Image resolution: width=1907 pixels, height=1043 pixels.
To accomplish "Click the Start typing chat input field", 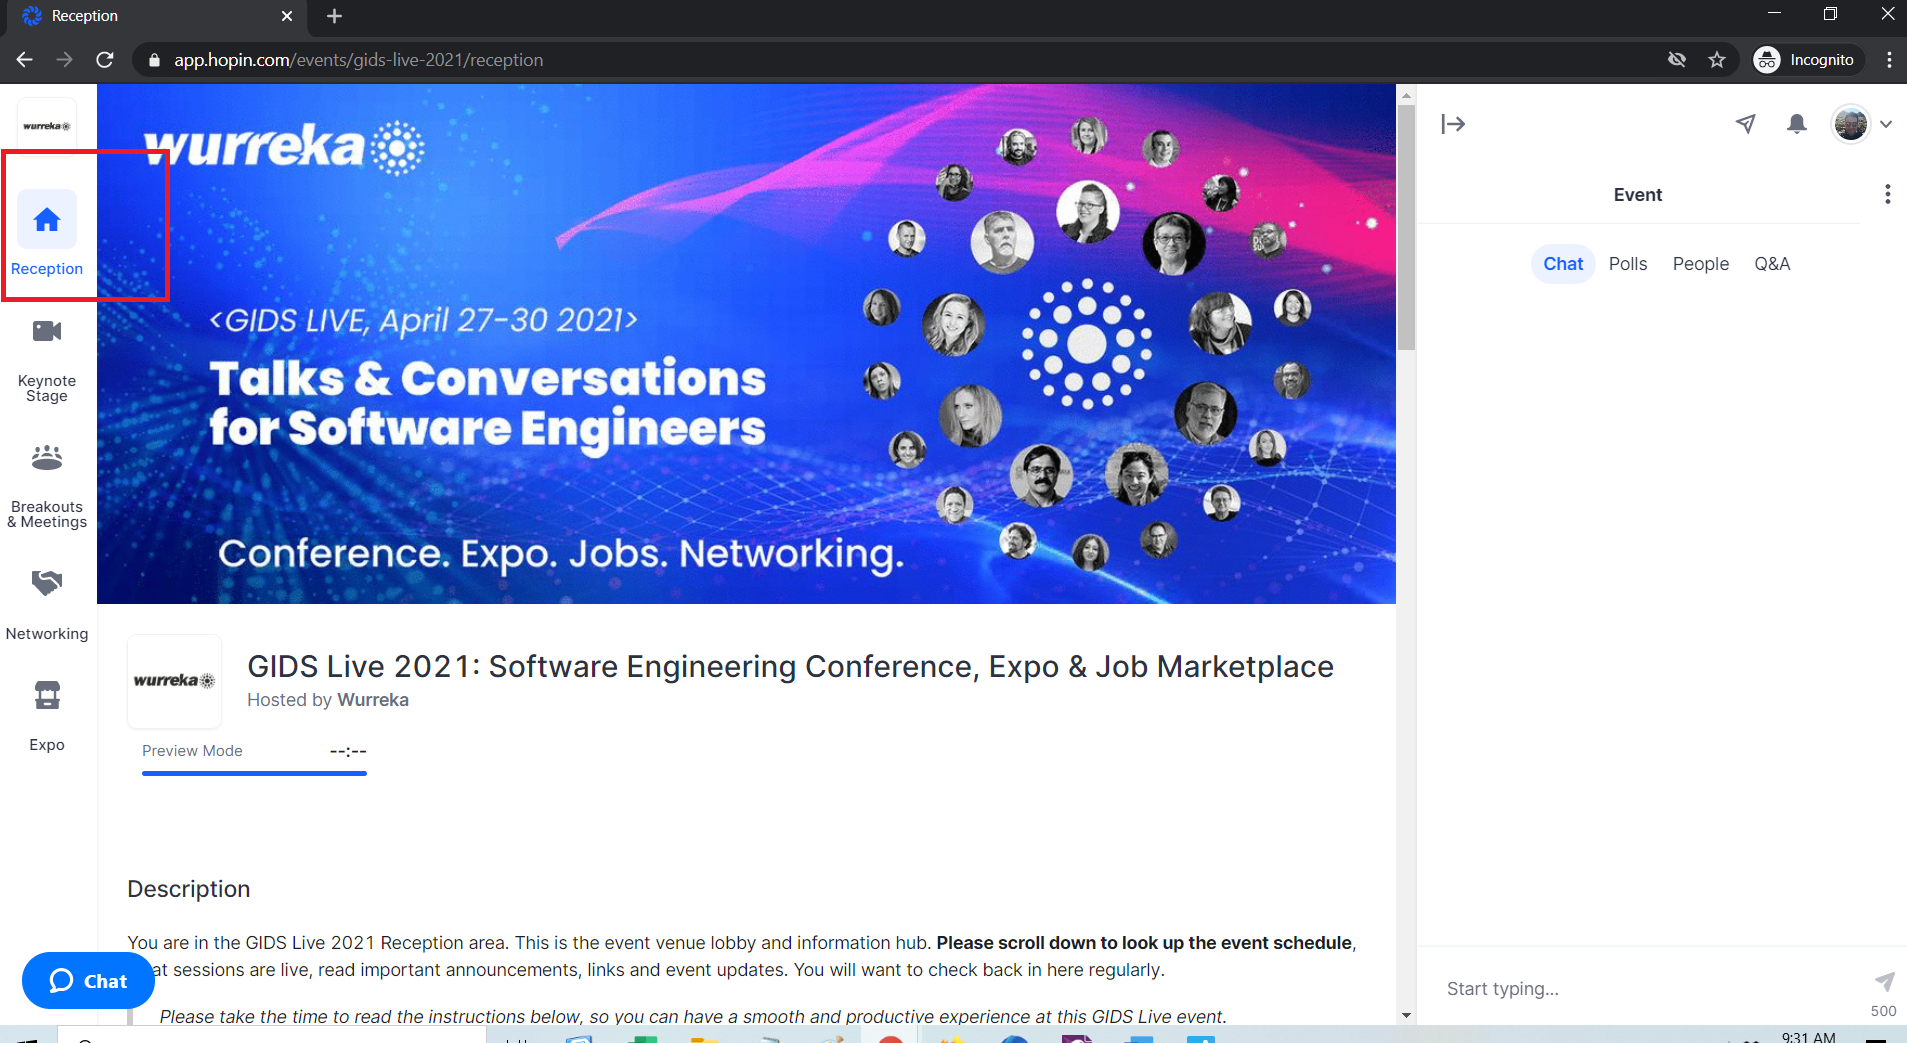I will click(1650, 989).
